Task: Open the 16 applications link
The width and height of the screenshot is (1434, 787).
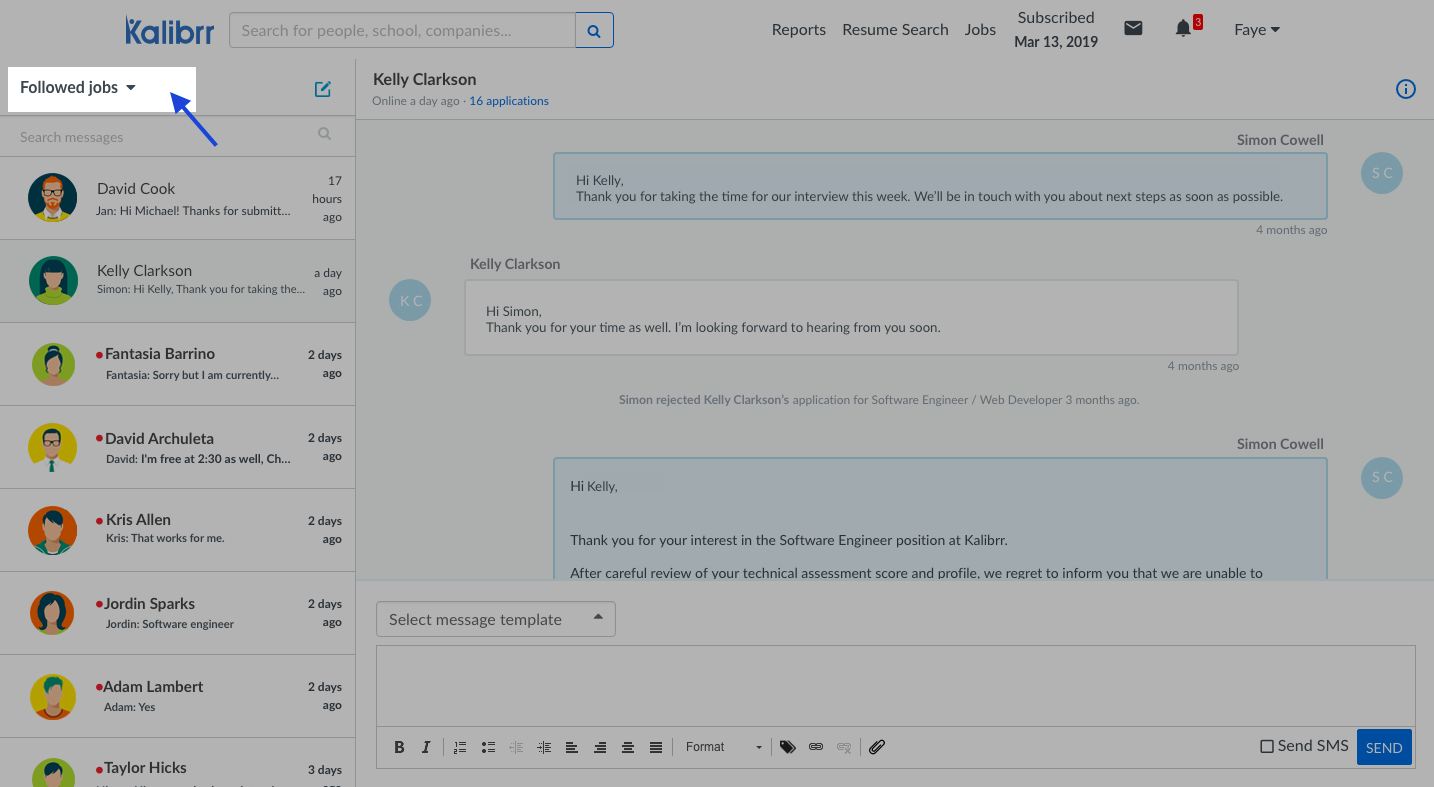Action: click(508, 101)
